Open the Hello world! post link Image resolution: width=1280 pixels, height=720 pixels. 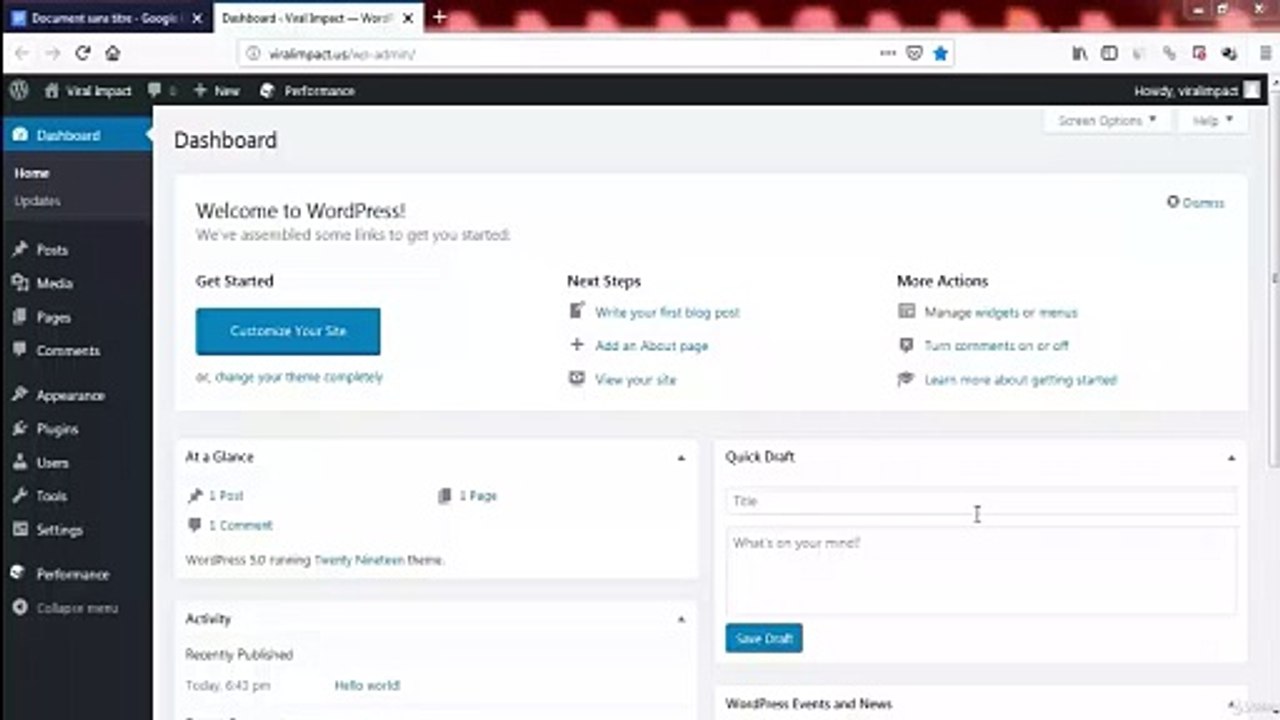(367, 686)
